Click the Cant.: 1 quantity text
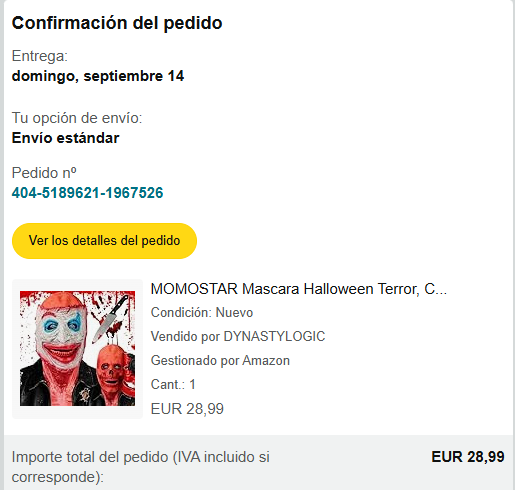The height and width of the screenshot is (490, 515). (173, 384)
